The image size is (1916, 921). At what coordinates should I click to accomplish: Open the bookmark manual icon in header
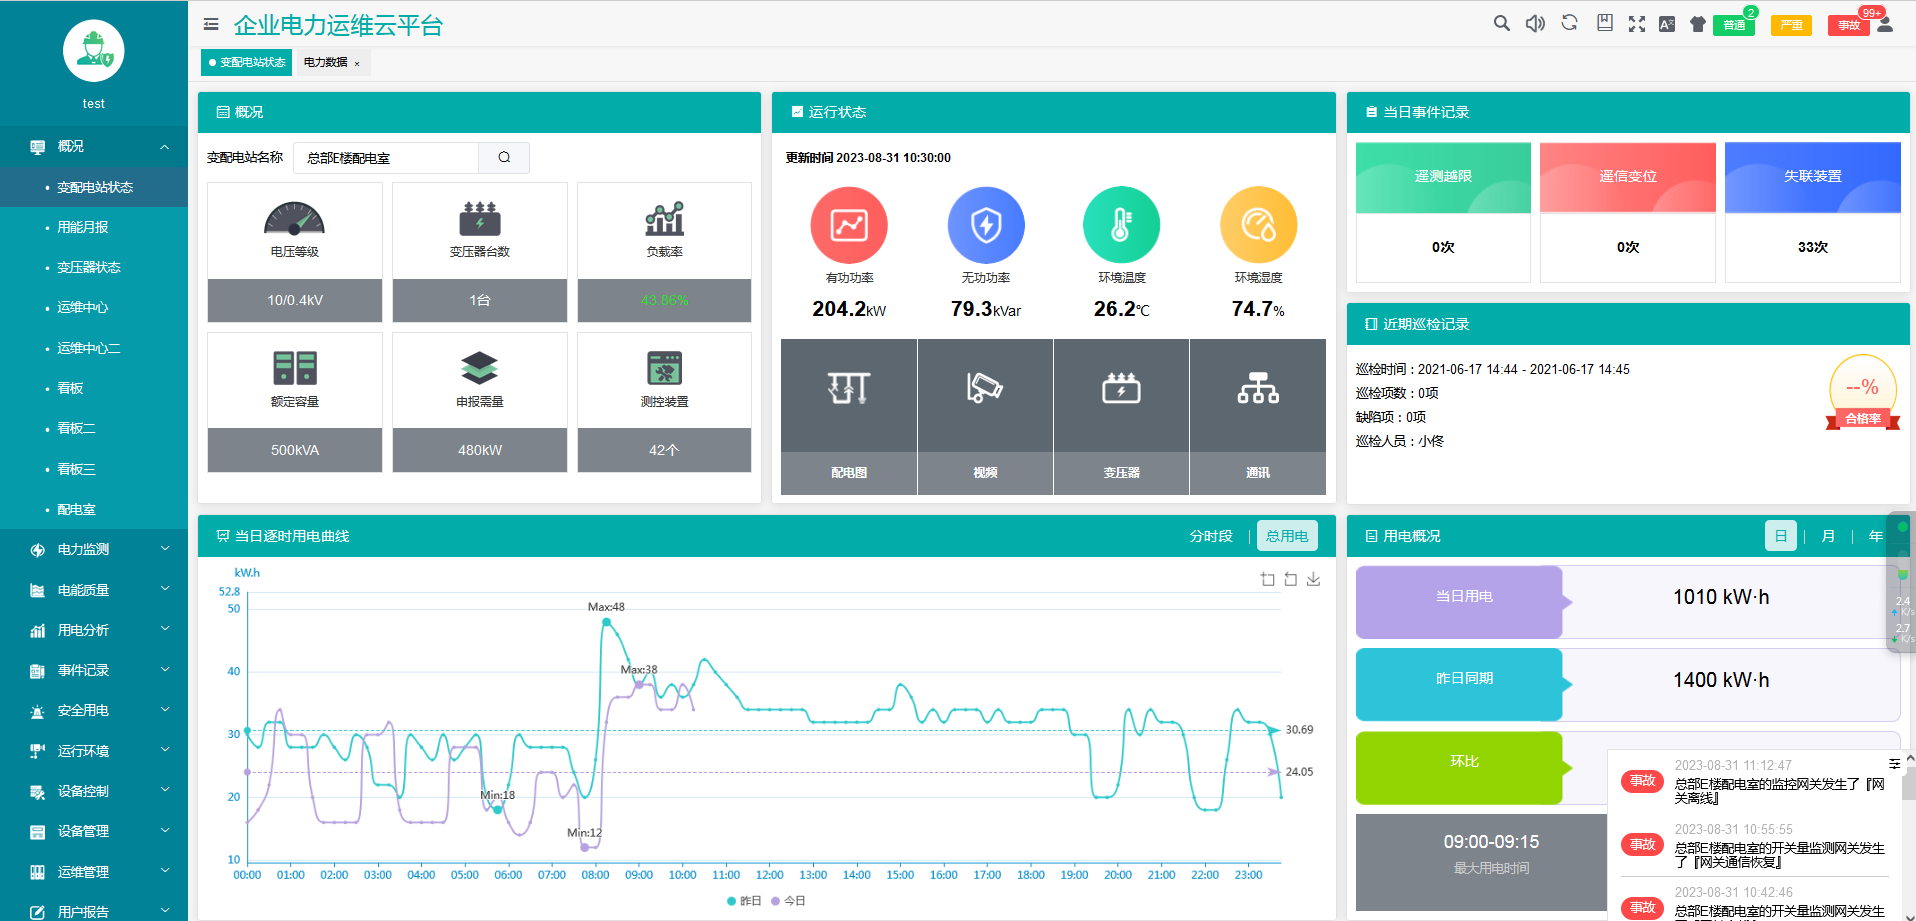(x=1604, y=23)
